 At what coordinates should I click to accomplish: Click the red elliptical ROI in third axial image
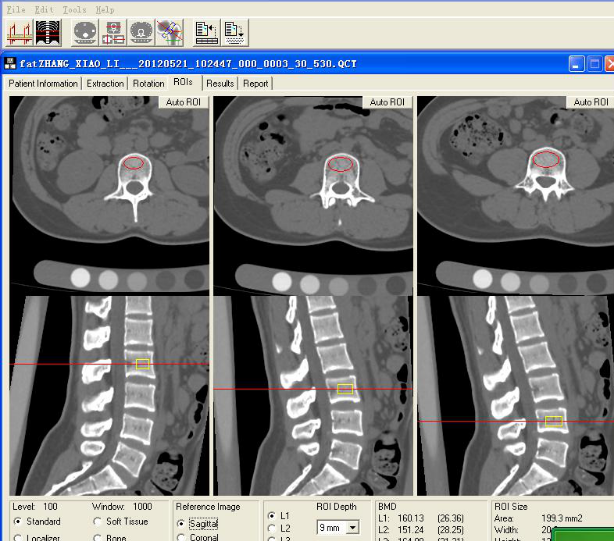tap(546, 159)
